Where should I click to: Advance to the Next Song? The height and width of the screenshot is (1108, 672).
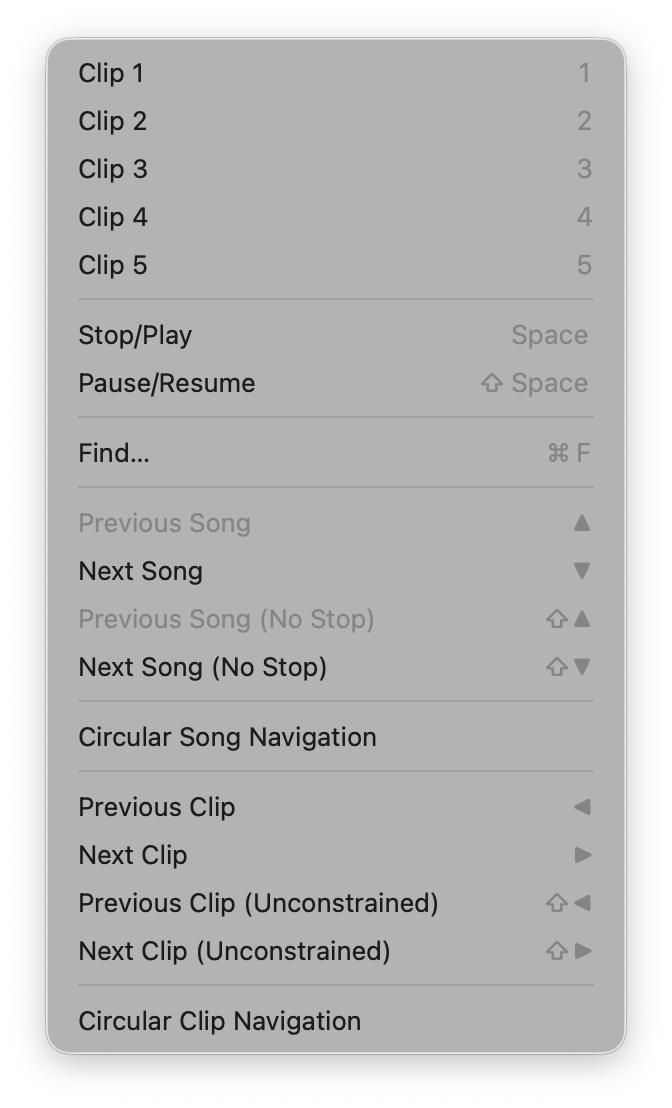[x=140, y=571]
